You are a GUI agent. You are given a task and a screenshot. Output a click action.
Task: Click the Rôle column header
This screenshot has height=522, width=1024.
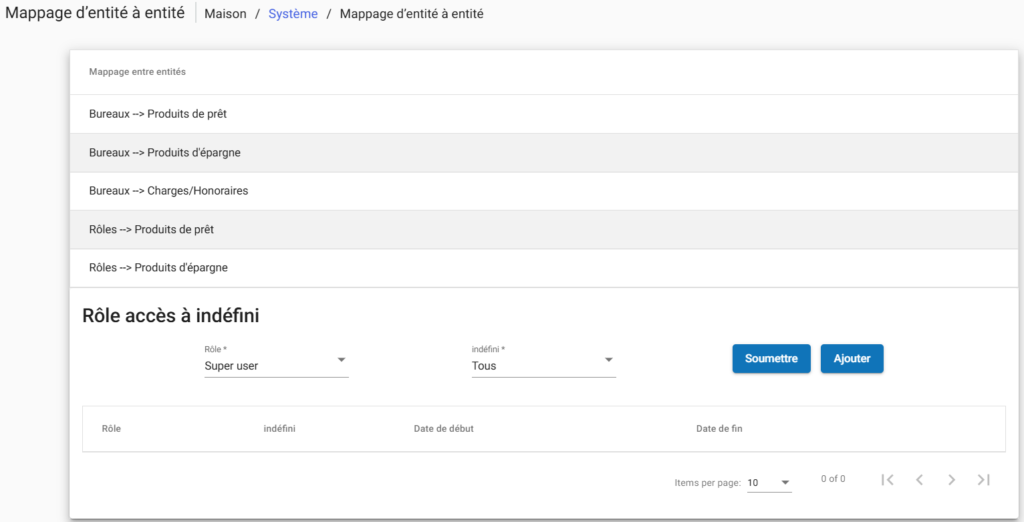111,429
